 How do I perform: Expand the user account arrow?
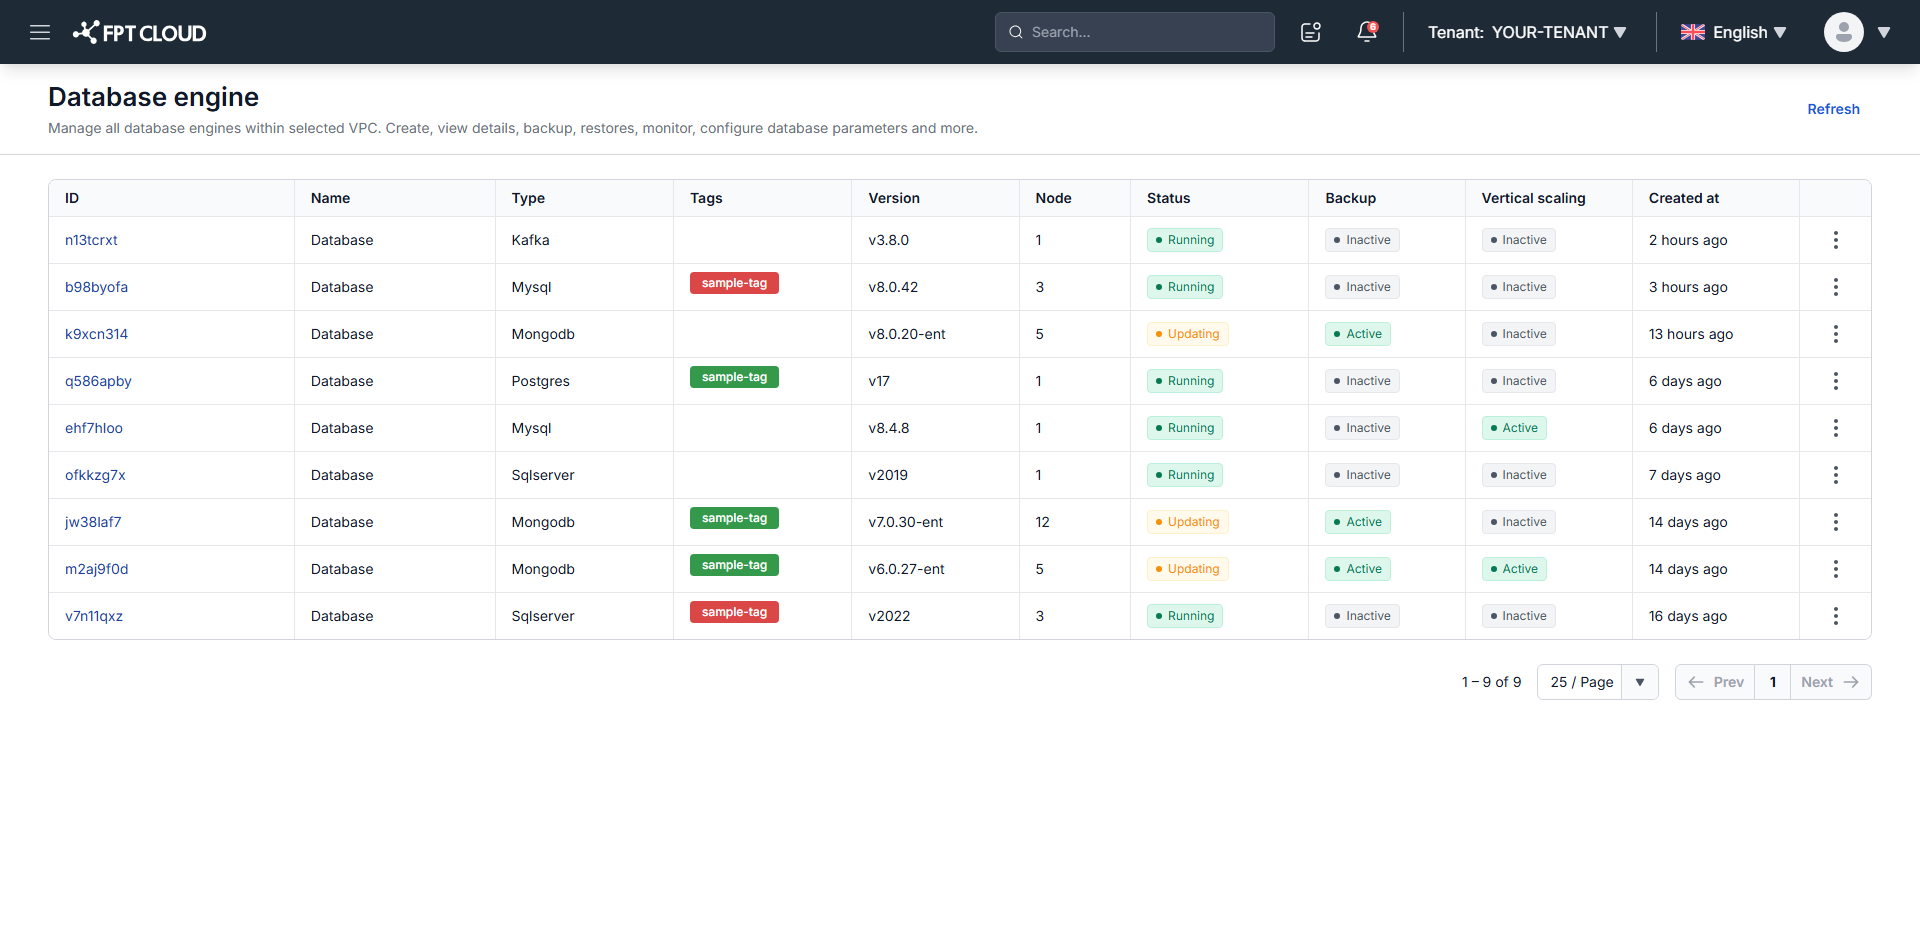[x=1884, y=32]
